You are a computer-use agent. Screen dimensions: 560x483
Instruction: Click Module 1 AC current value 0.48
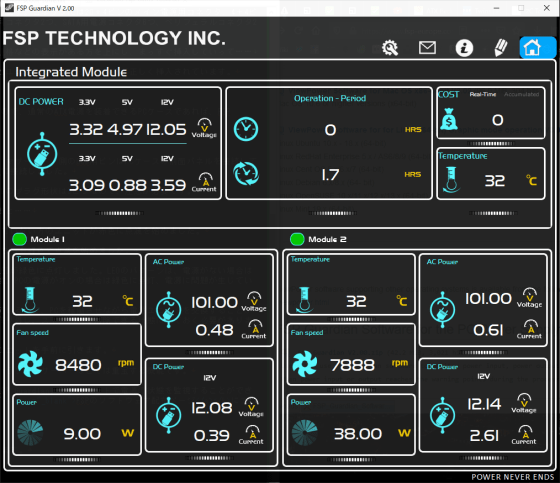click(214, 330)
